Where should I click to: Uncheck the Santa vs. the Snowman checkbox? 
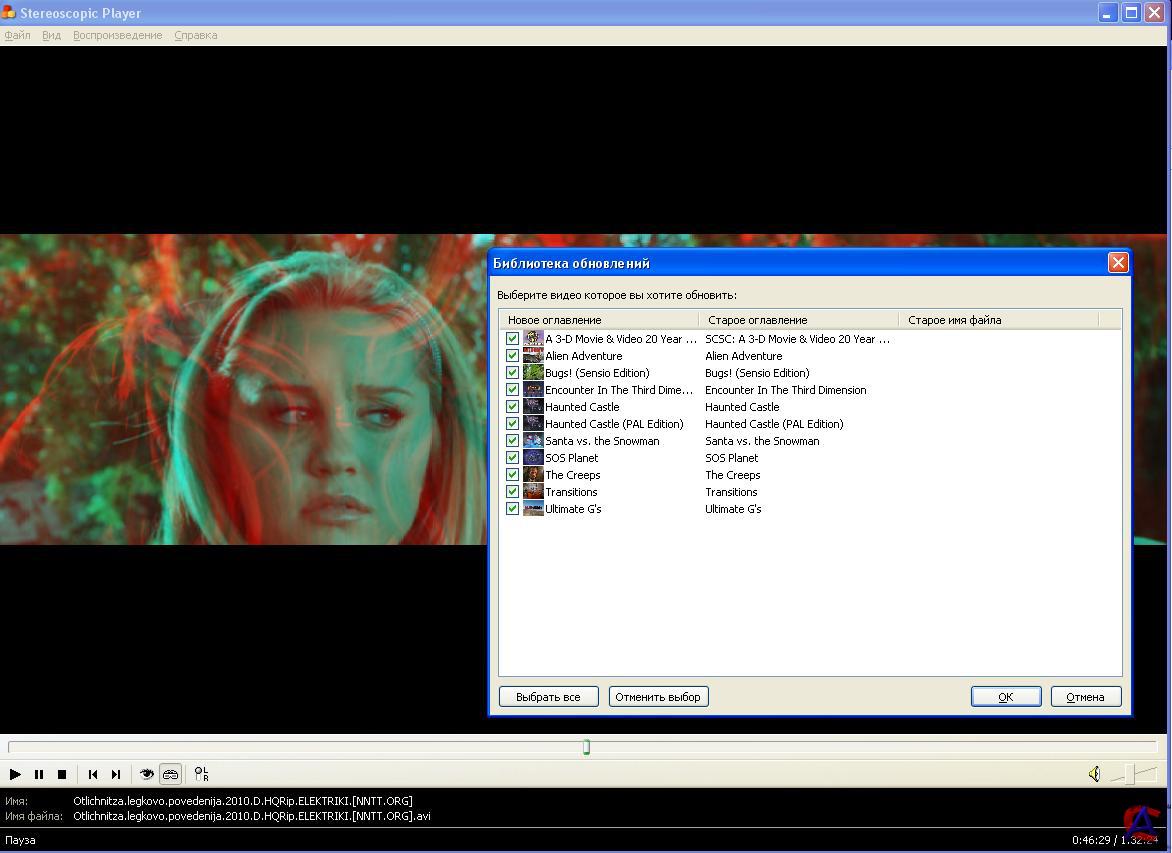tap(513, 441)
